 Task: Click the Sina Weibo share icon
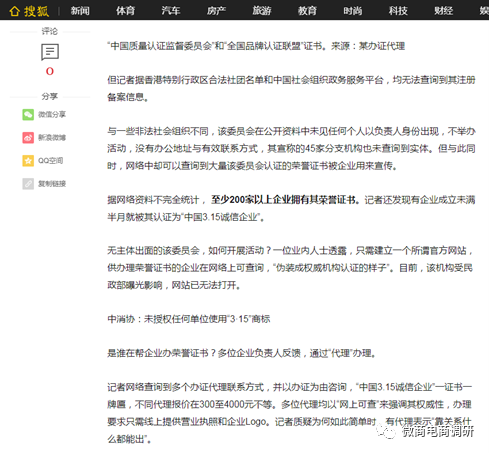point(28,137)
